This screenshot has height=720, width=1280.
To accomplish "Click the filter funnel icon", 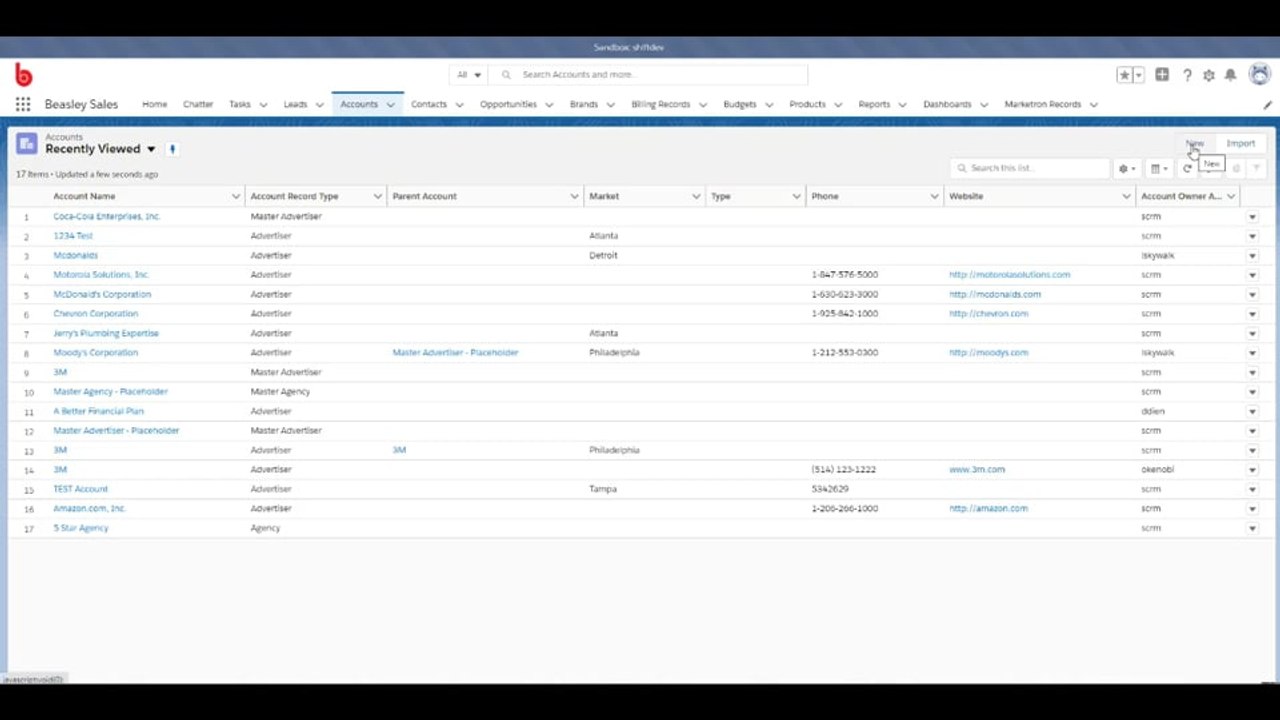I will pyautogui.click(x=1257, y=169).
